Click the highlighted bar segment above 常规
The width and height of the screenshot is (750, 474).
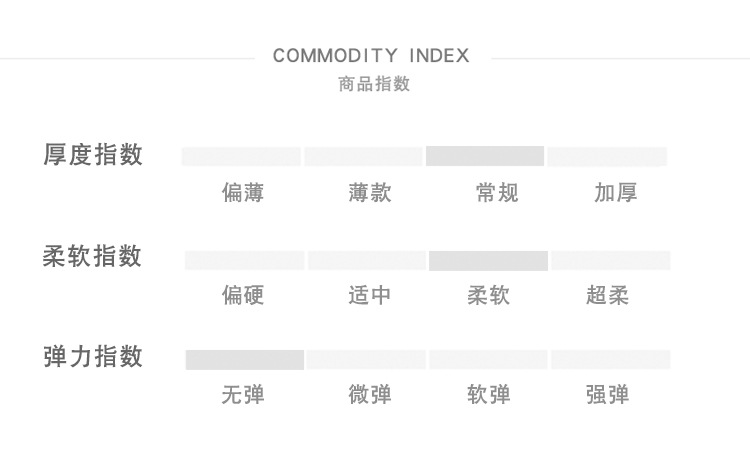coord(485,156)
